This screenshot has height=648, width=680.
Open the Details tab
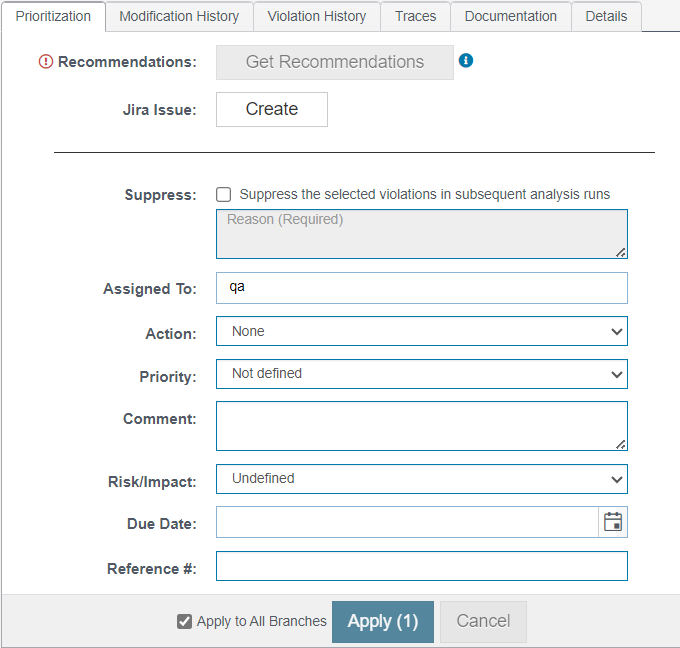606,16
